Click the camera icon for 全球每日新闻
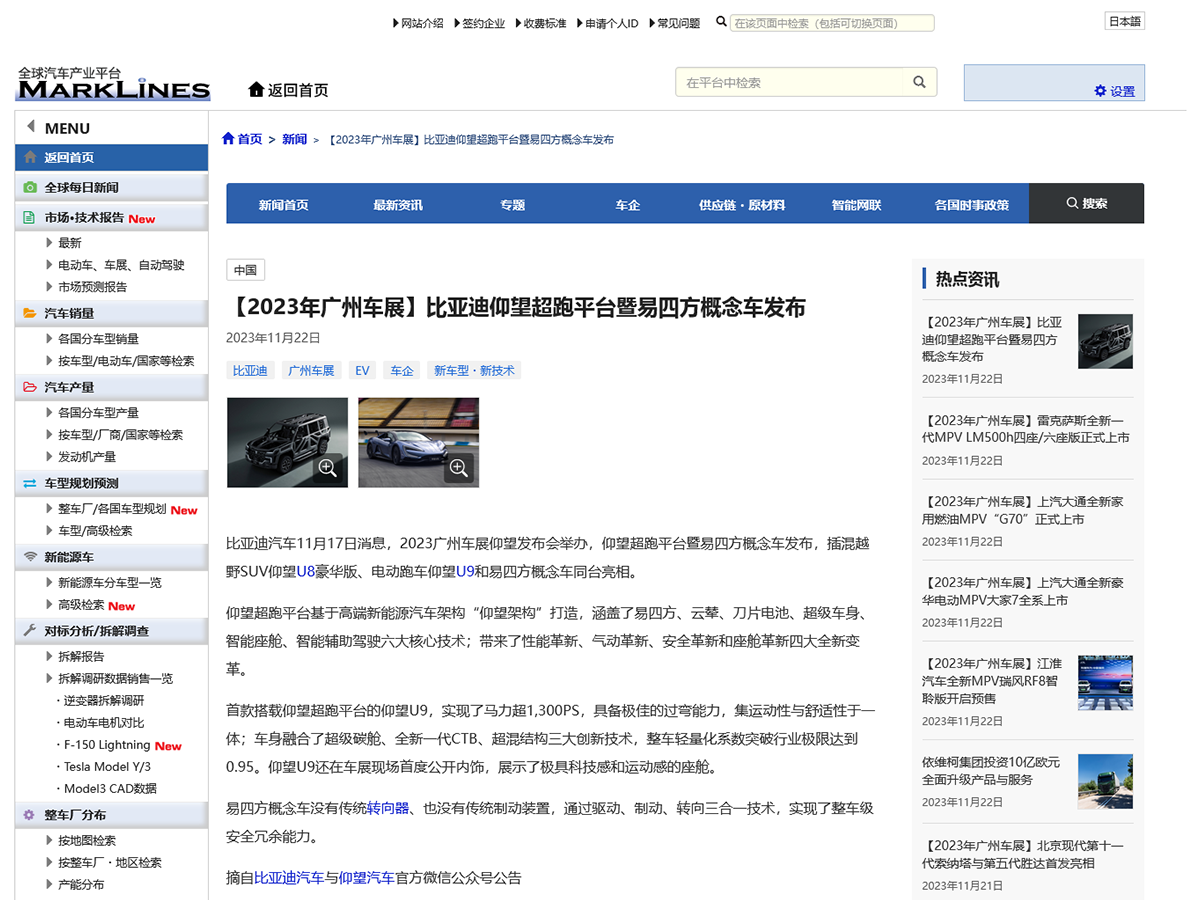The height and width of the screenshot is (900, 1200). pos(30,187)
